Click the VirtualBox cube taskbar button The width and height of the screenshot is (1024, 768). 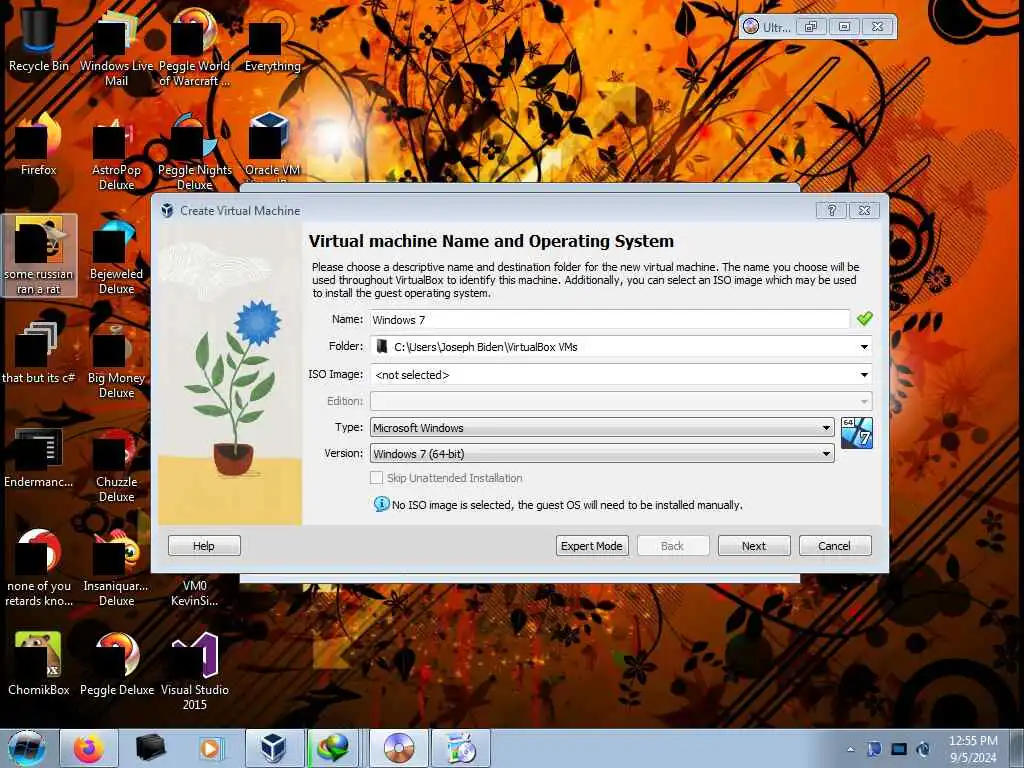[x=274, y=748]
